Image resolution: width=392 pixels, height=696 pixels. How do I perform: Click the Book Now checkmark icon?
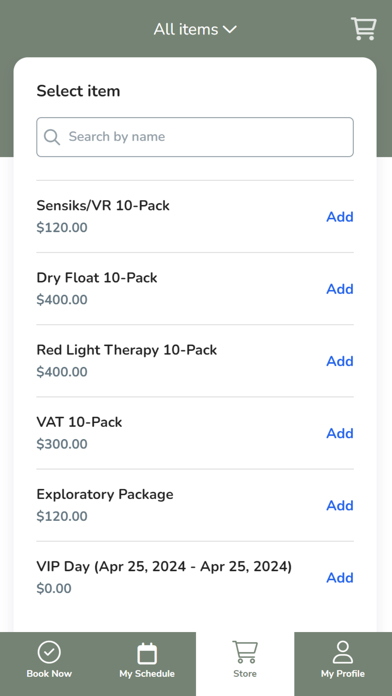point(49,652)
